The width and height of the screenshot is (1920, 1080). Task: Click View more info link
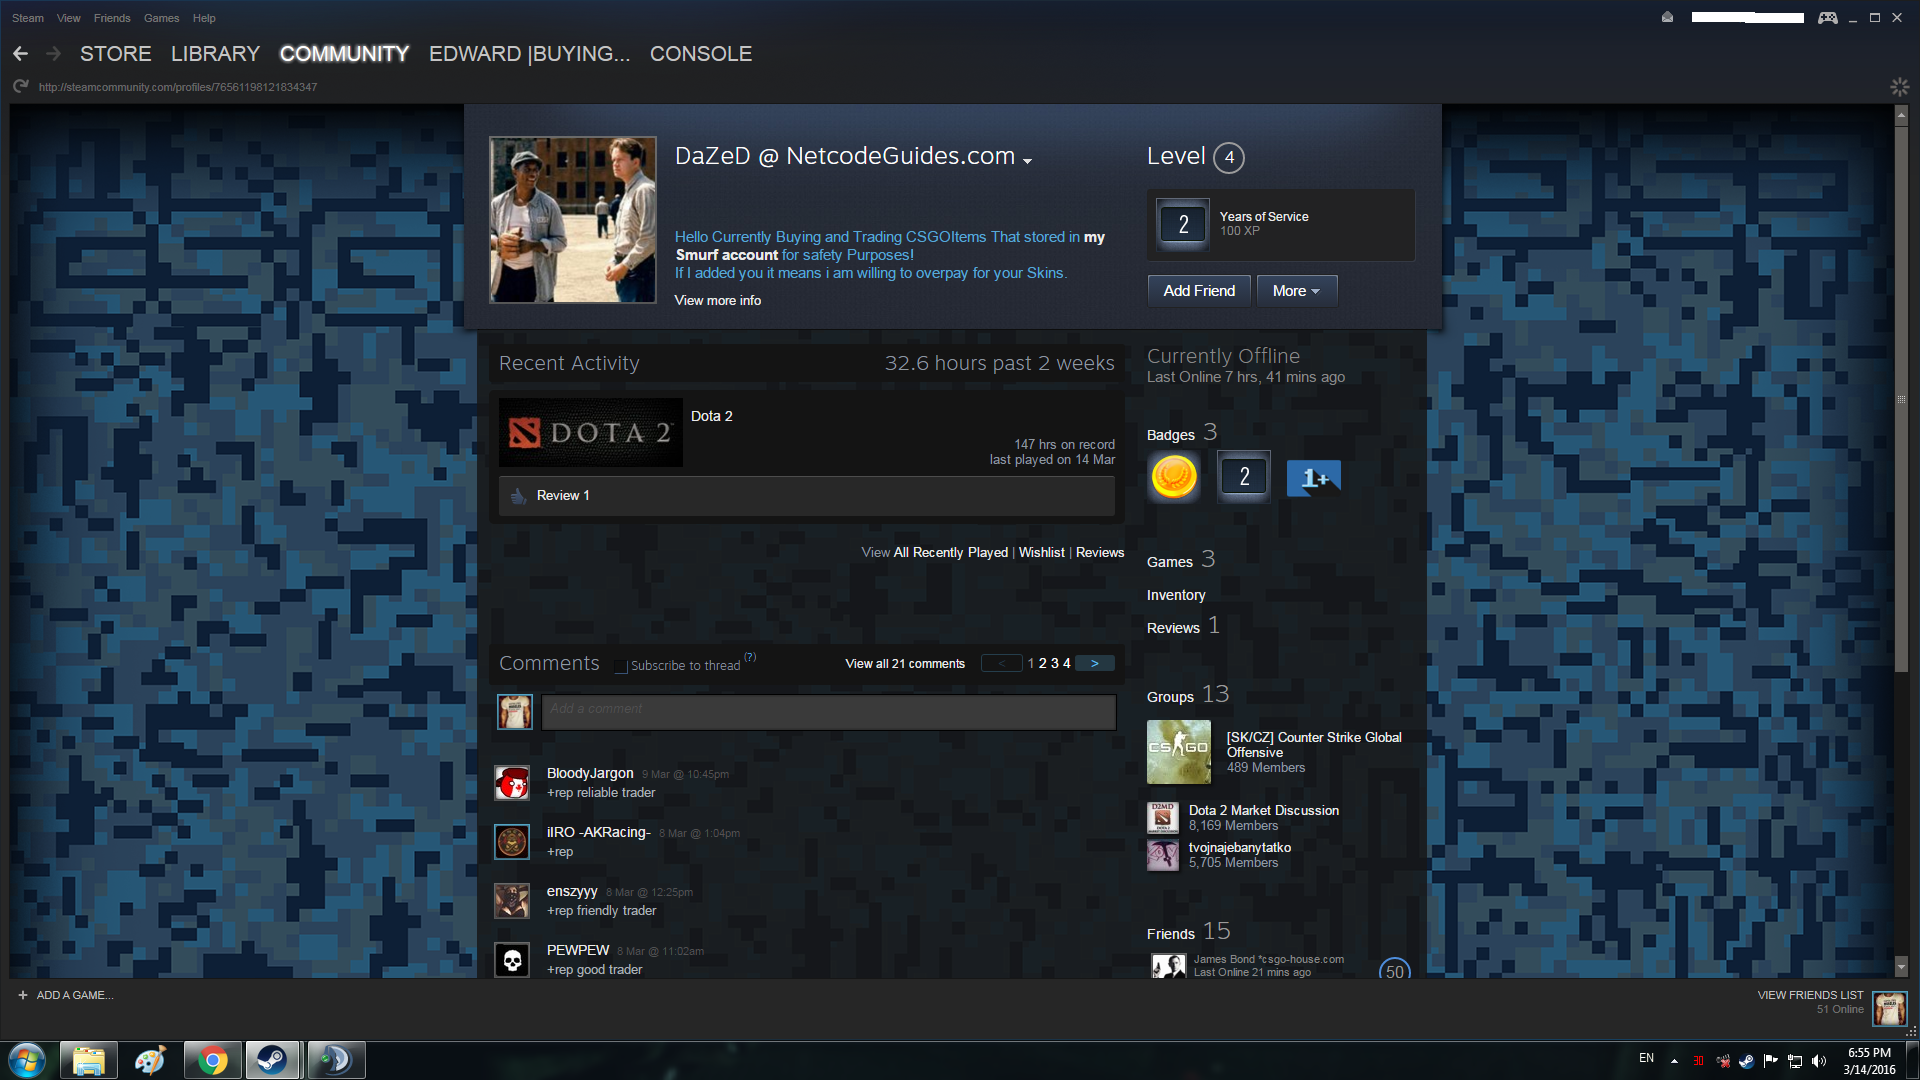pyautogui.click(x=717, y=300)
